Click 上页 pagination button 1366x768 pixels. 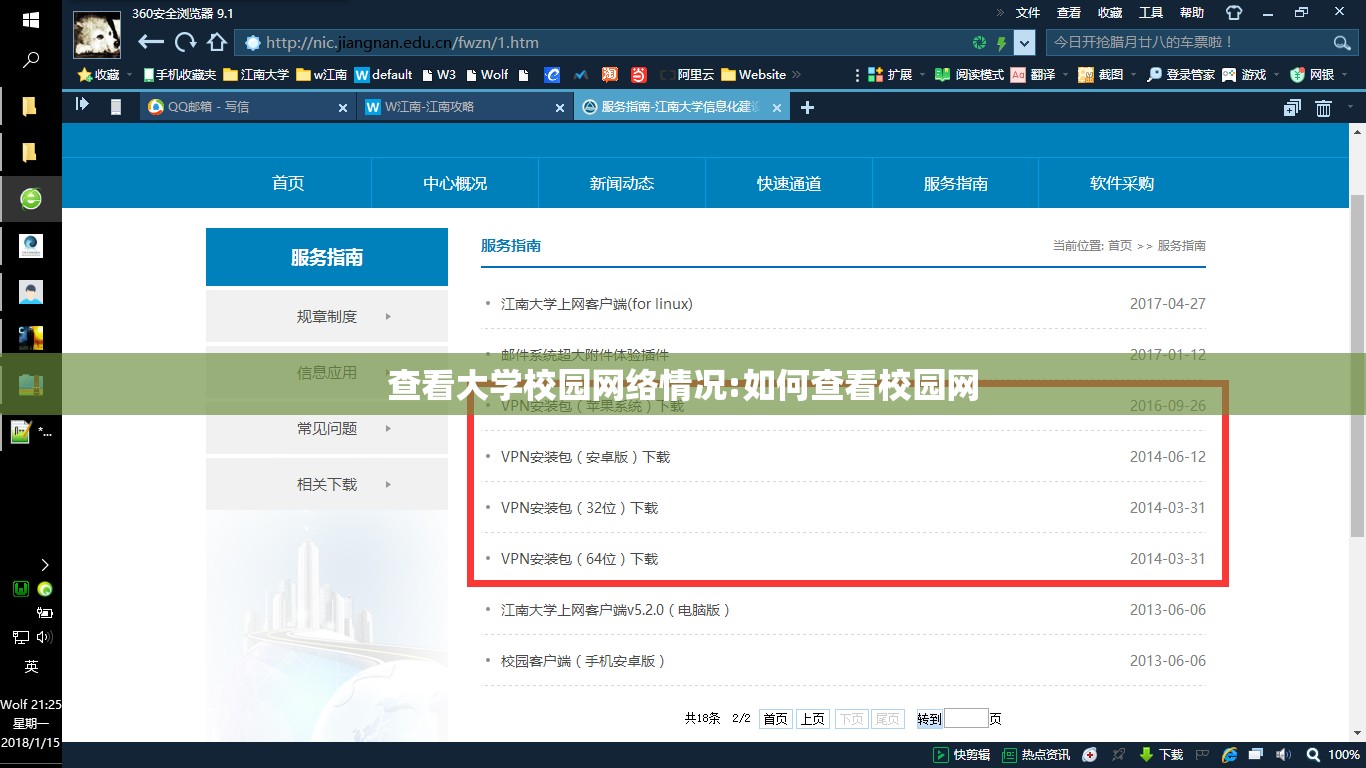pos(813,719)
